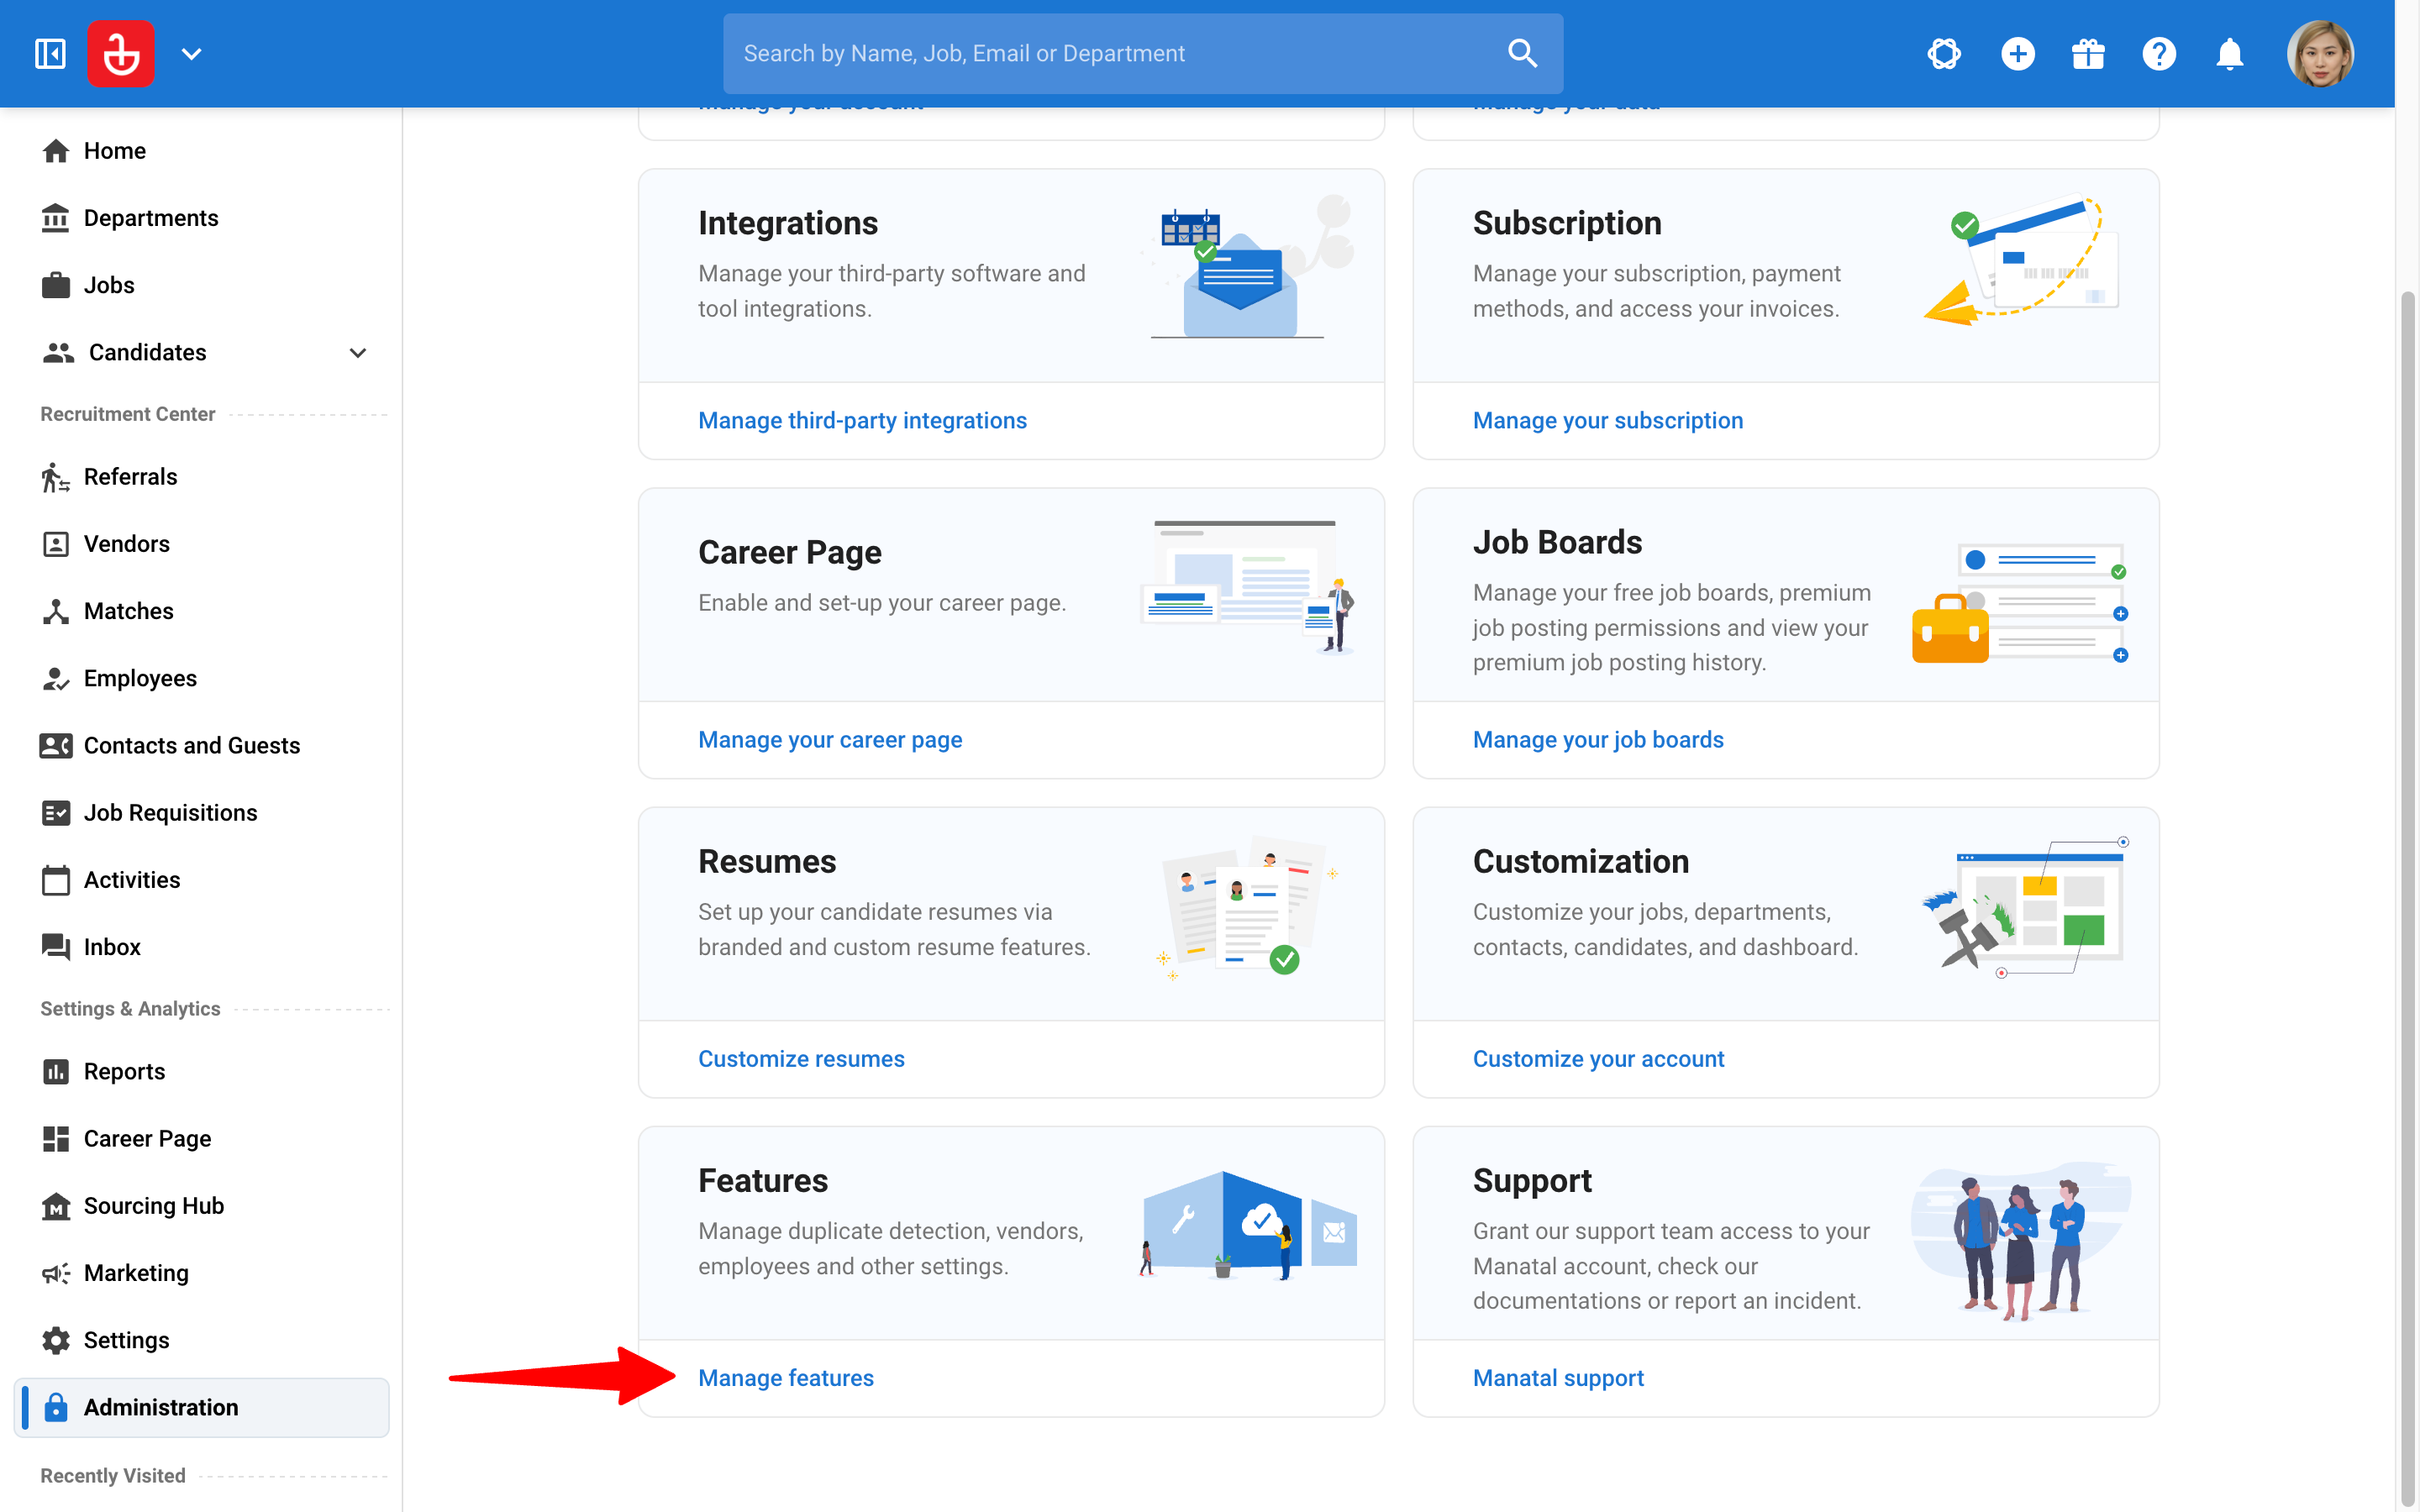Open the user profile avatar
Image resolution: width=2420 pixels, height=1512 pixels.
2320,54
